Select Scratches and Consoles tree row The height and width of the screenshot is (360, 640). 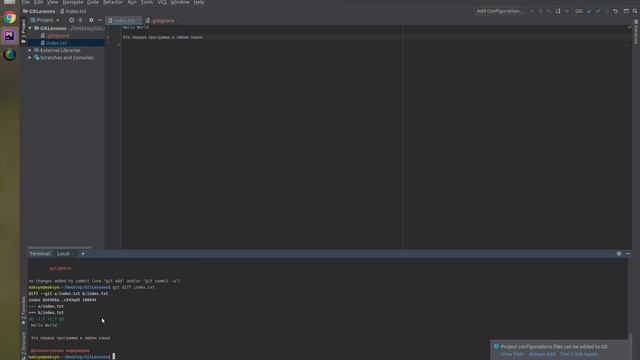tap(67, 58)
